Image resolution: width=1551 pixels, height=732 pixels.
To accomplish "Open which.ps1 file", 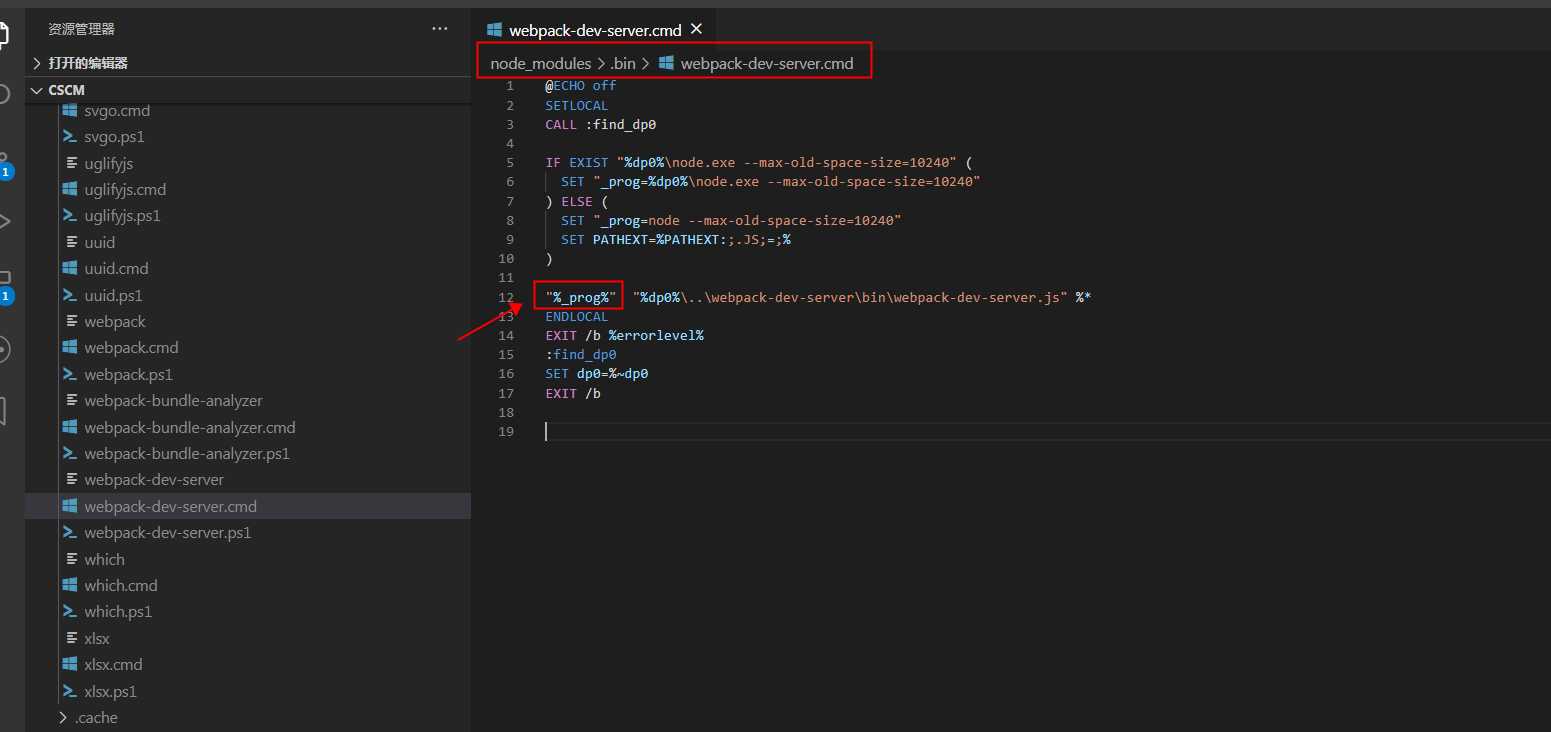I will click(118, 611).
